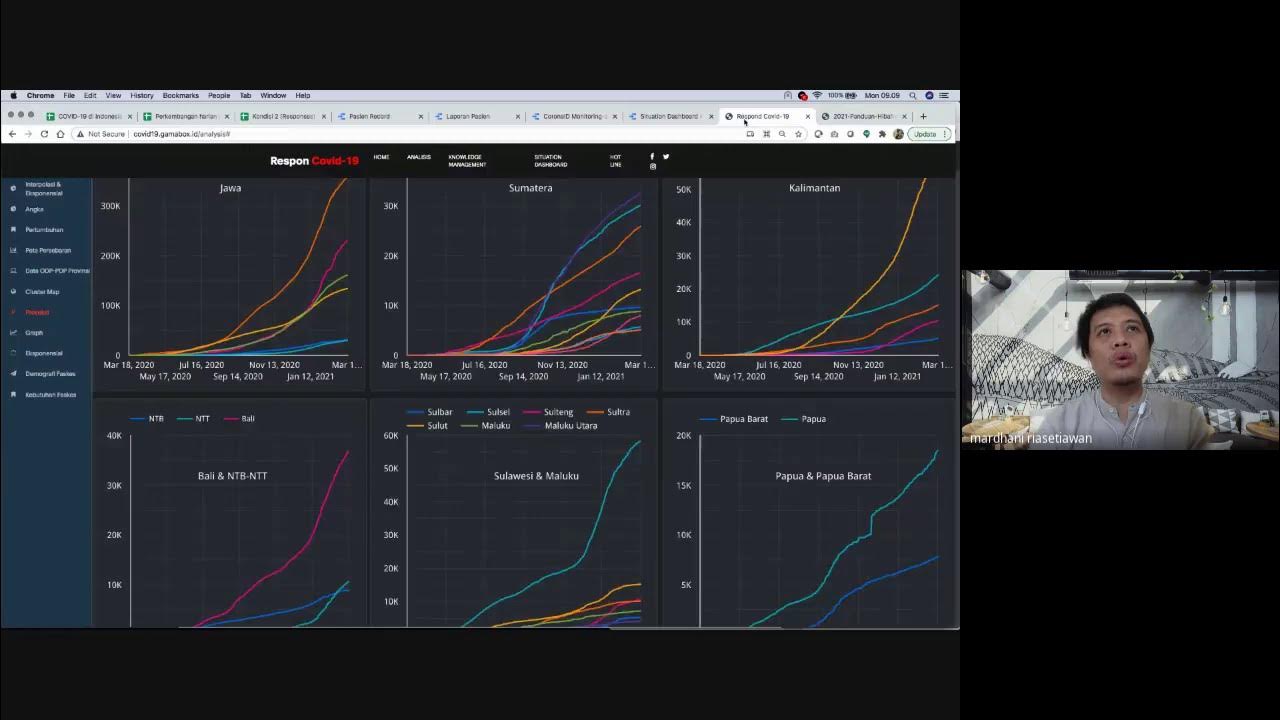
Task: Select the Angka icon in the sidebar
Action: pyautogui.click(x=13, y=209)
